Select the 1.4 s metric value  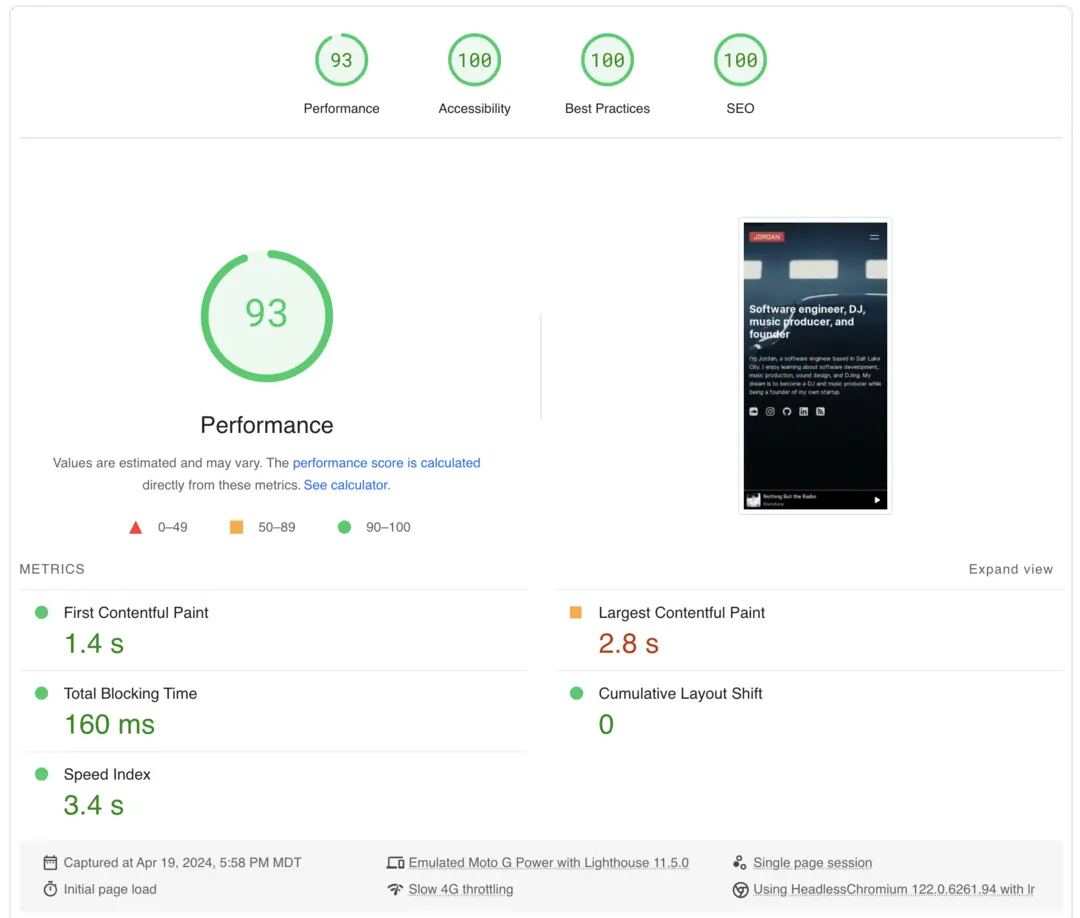click(x=94, y=644)
